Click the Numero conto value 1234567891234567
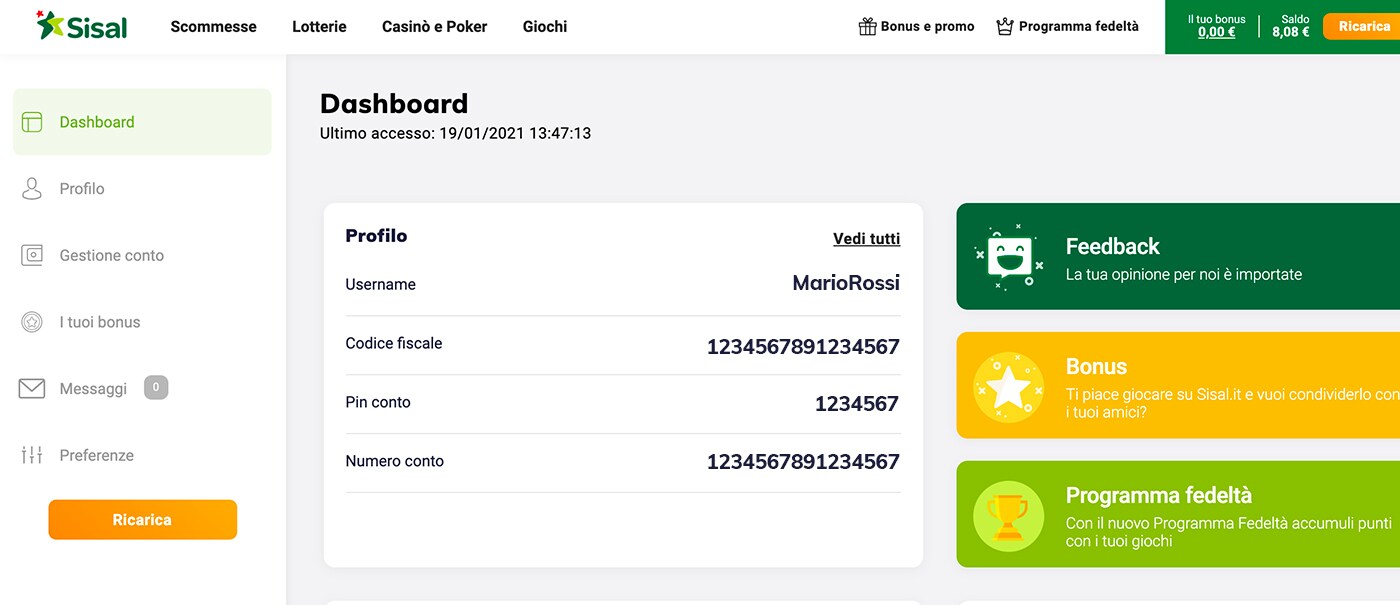 pos(803,462)
